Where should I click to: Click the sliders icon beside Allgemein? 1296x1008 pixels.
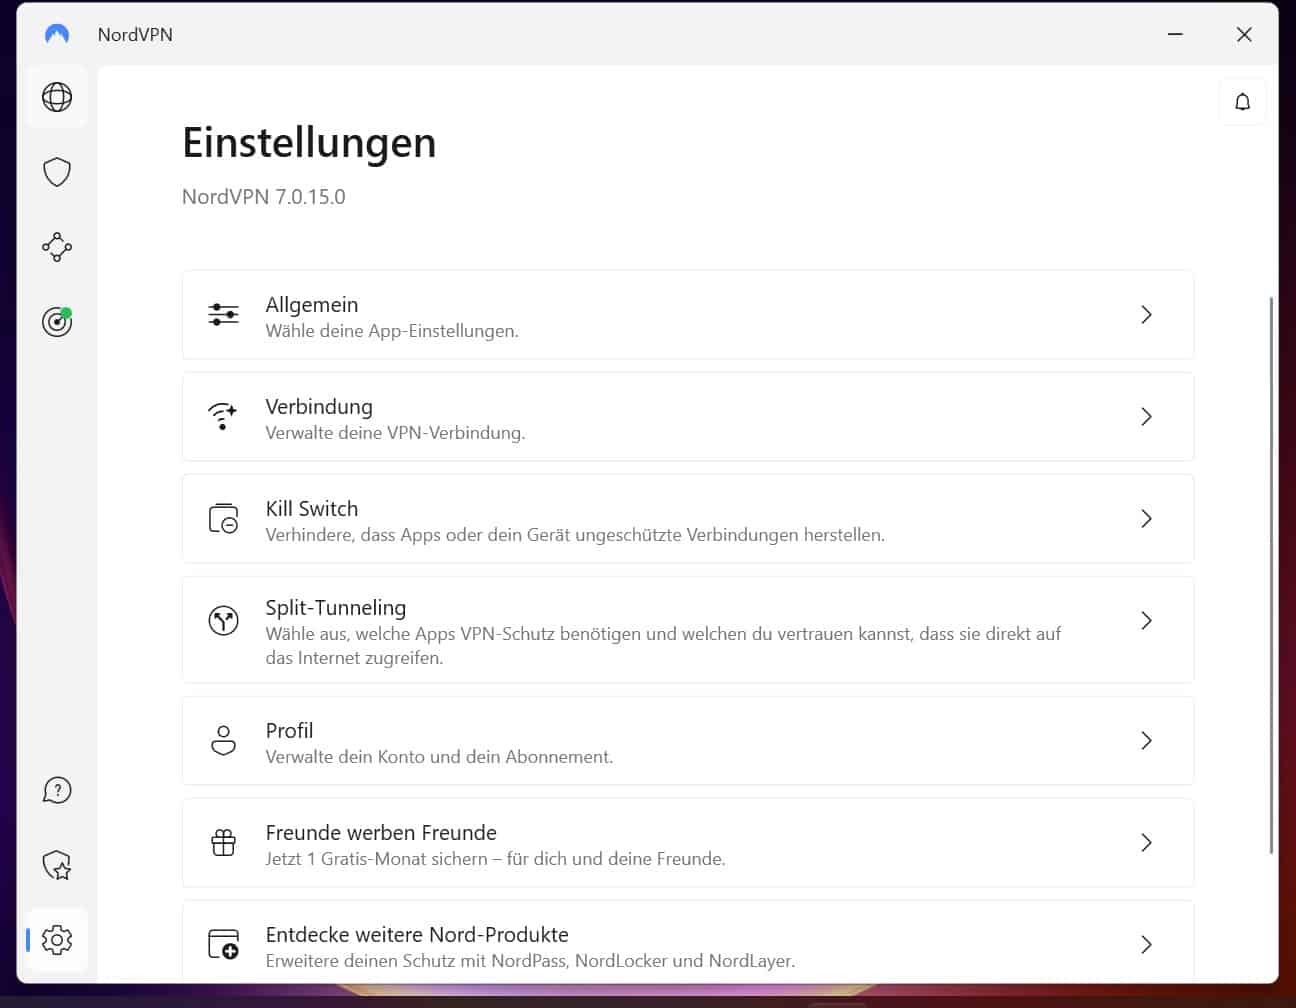pyautogui.click(x=223, y=315)
